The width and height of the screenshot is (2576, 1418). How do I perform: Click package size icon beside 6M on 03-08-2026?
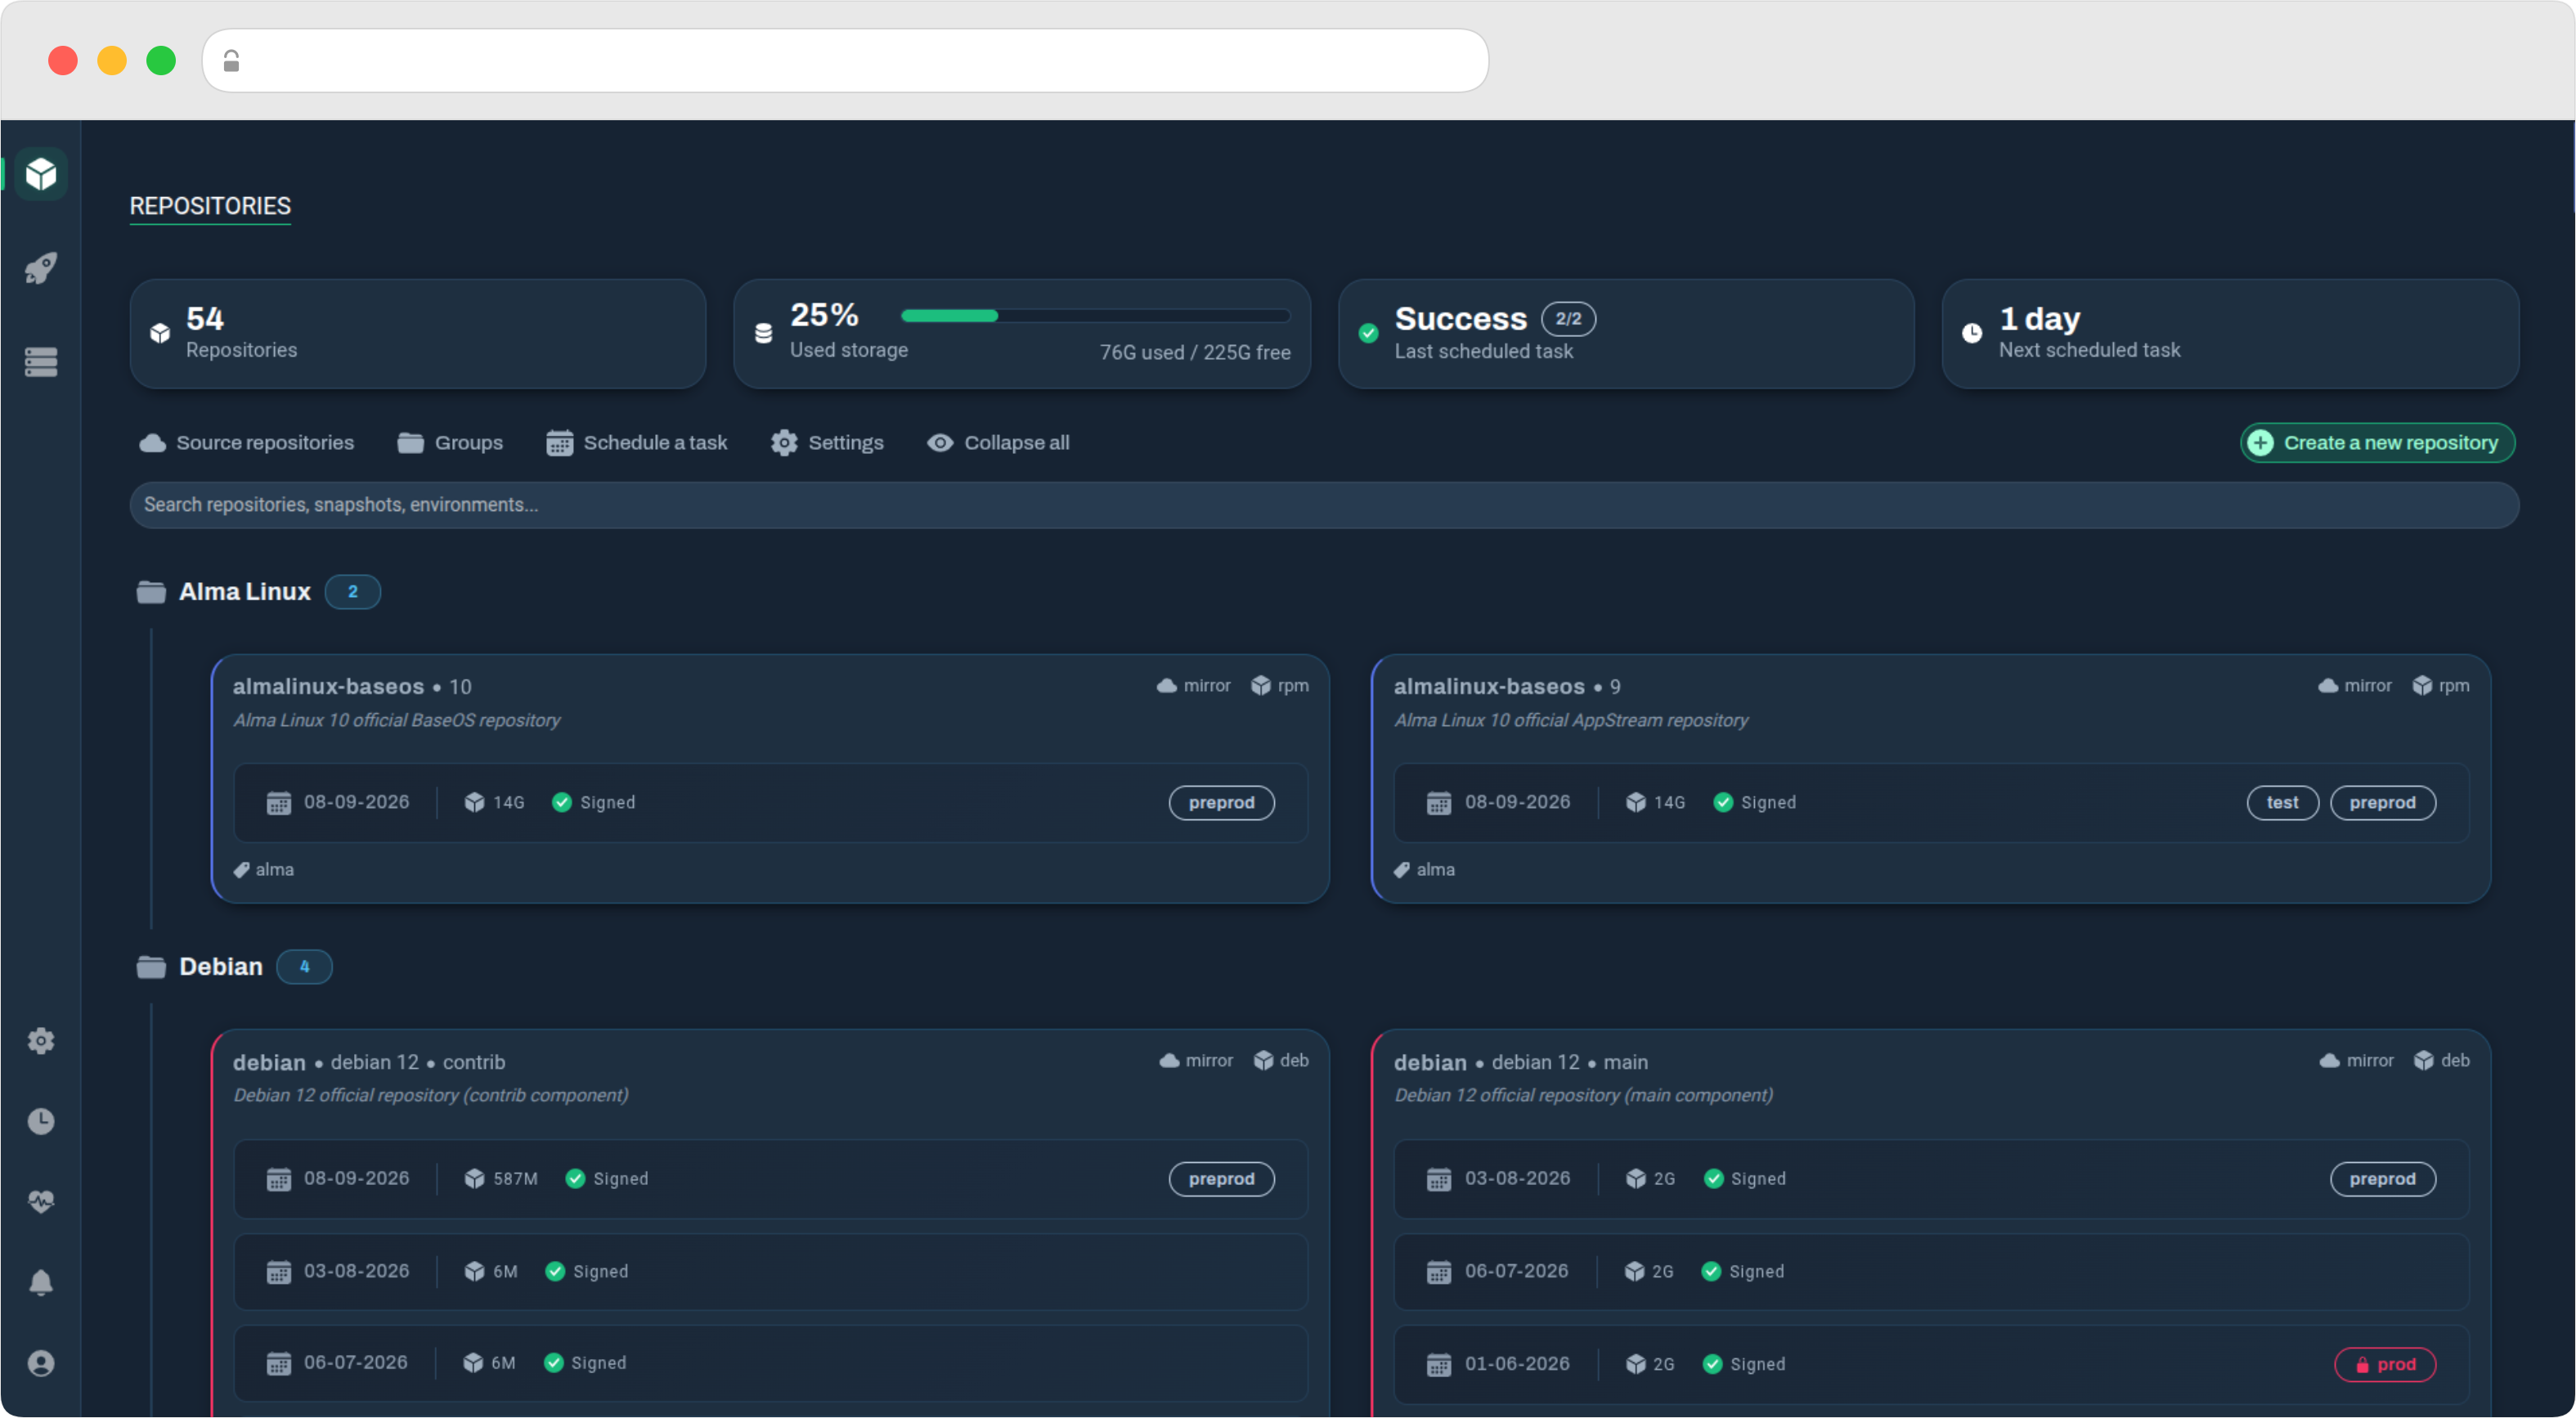[x=474, y=1272]
